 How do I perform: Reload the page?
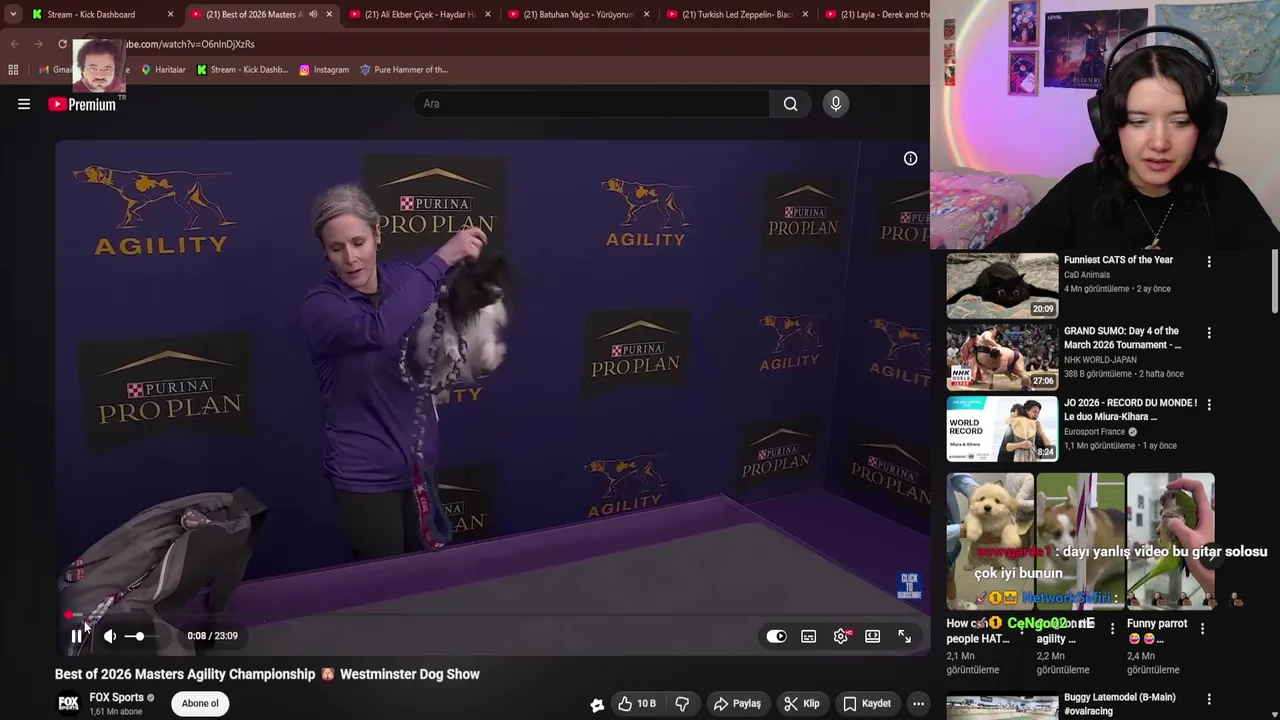[x=62, y=44]
